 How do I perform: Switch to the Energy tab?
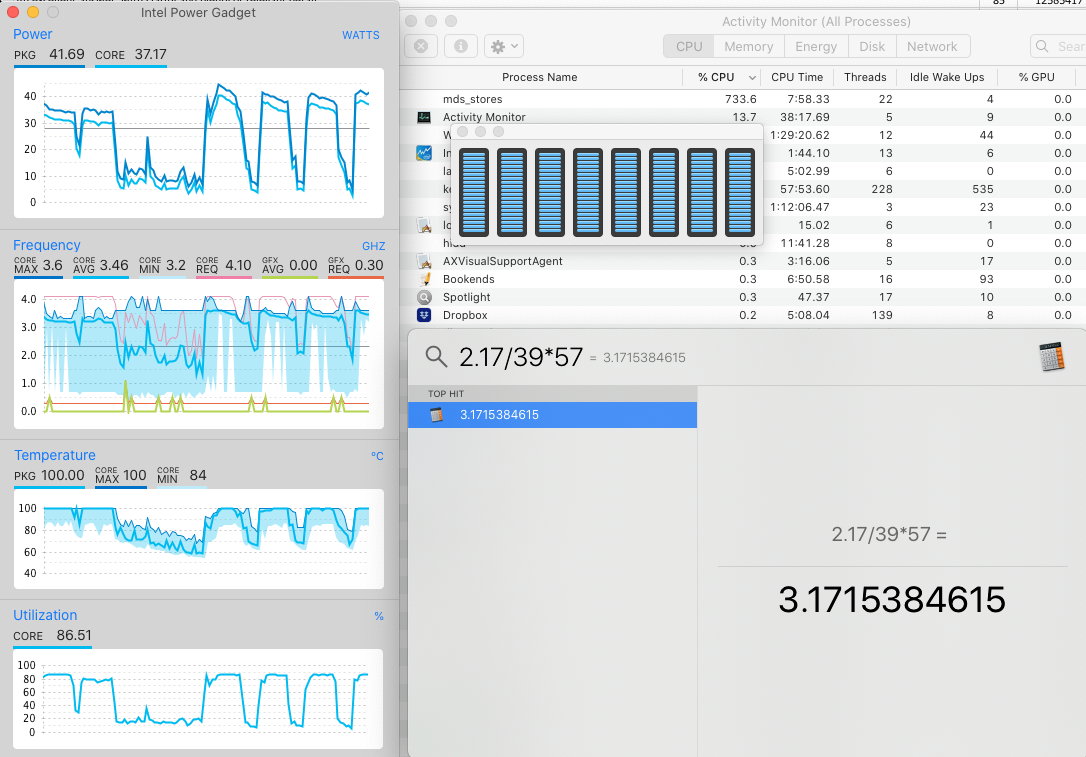816,46
